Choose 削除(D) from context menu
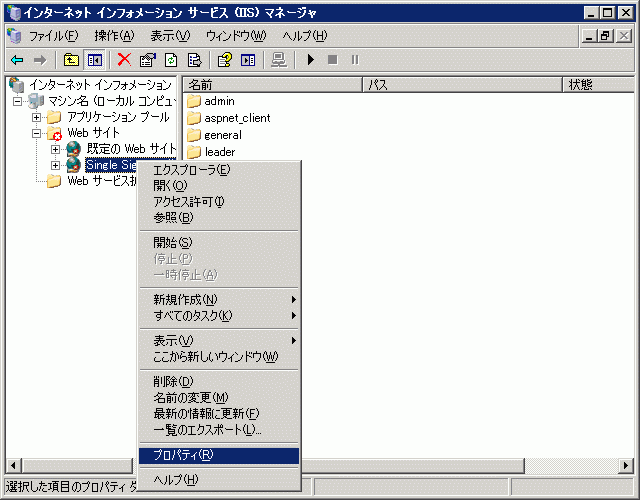This screenshot has height=500, width=640. (219, 382)
